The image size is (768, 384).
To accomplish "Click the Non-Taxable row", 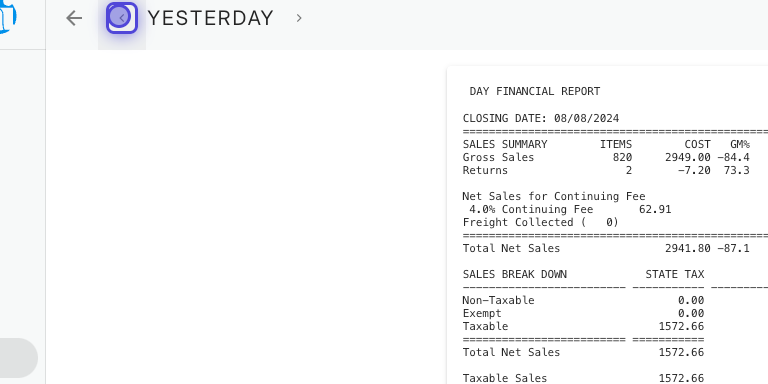I will click(583, 300).
